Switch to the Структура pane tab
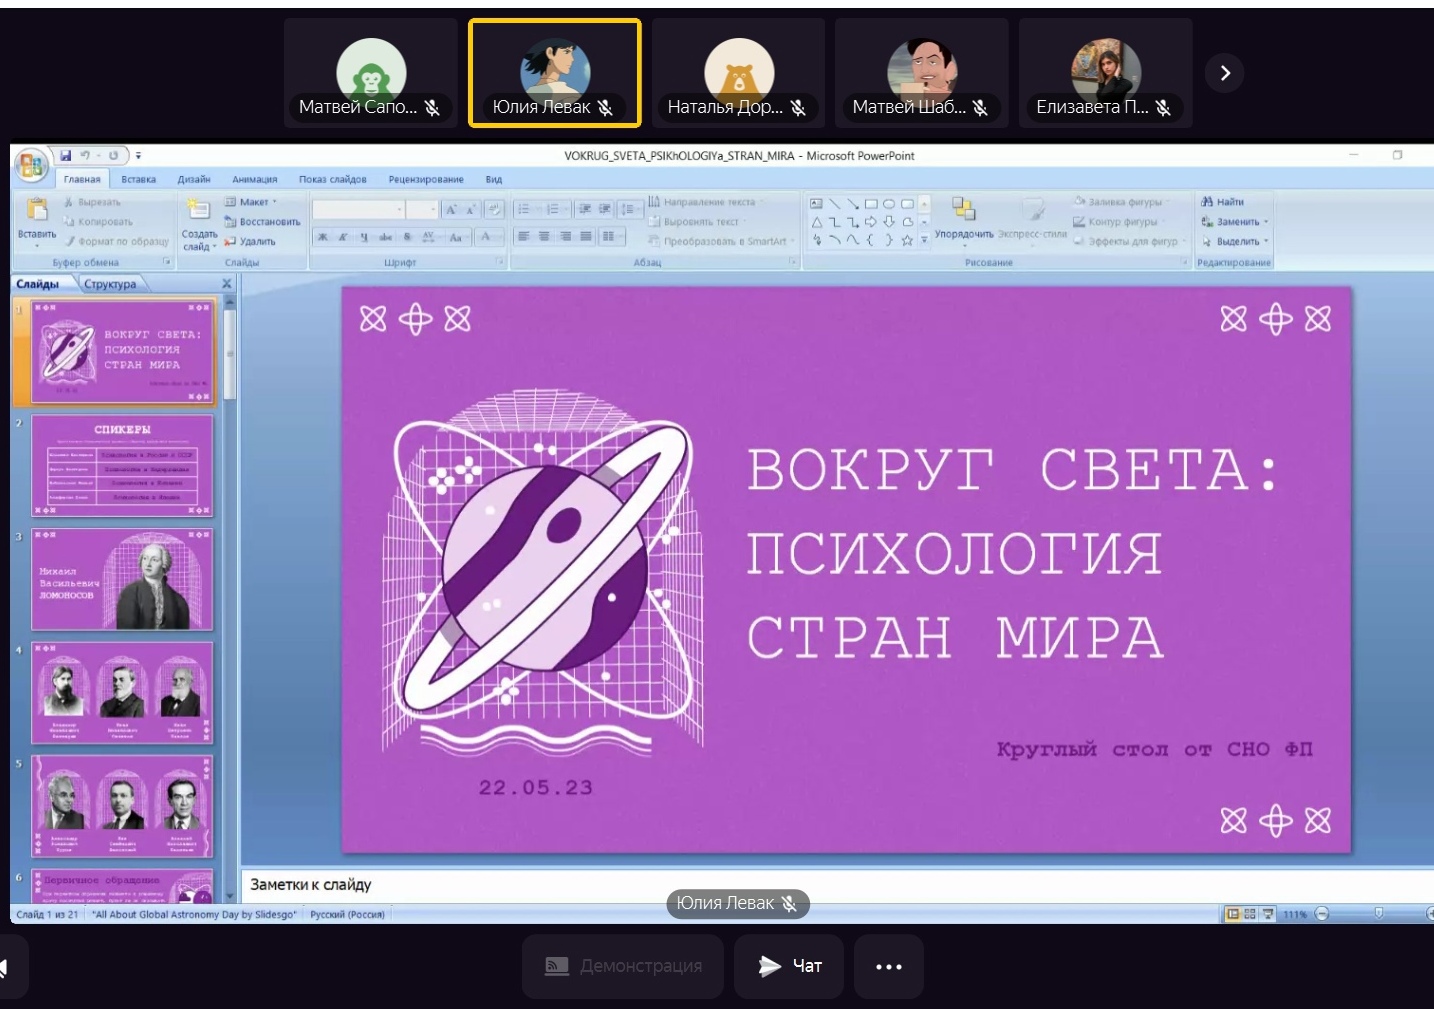The image size is (1434, 1009). 110,284
